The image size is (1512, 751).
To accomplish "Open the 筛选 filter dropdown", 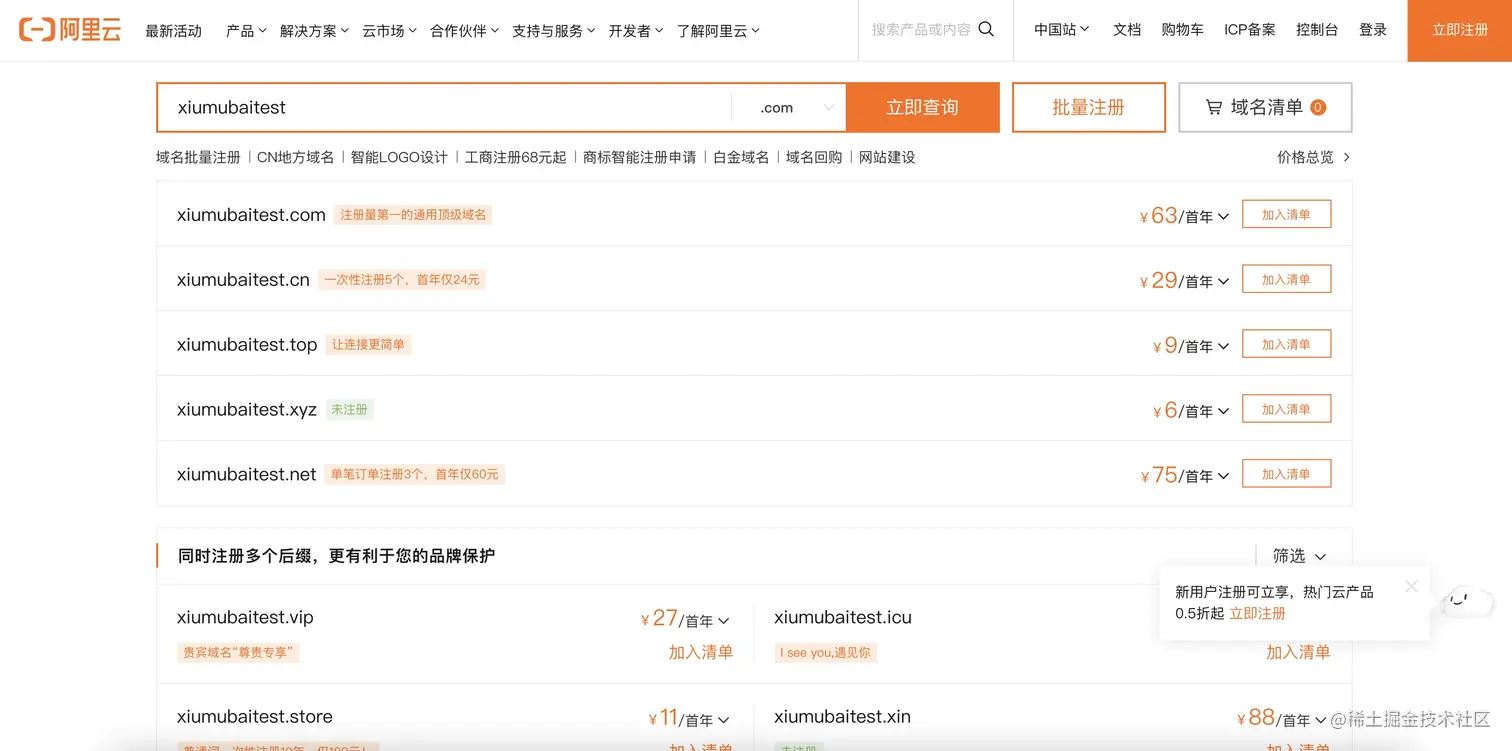I will pos(1299,556).
